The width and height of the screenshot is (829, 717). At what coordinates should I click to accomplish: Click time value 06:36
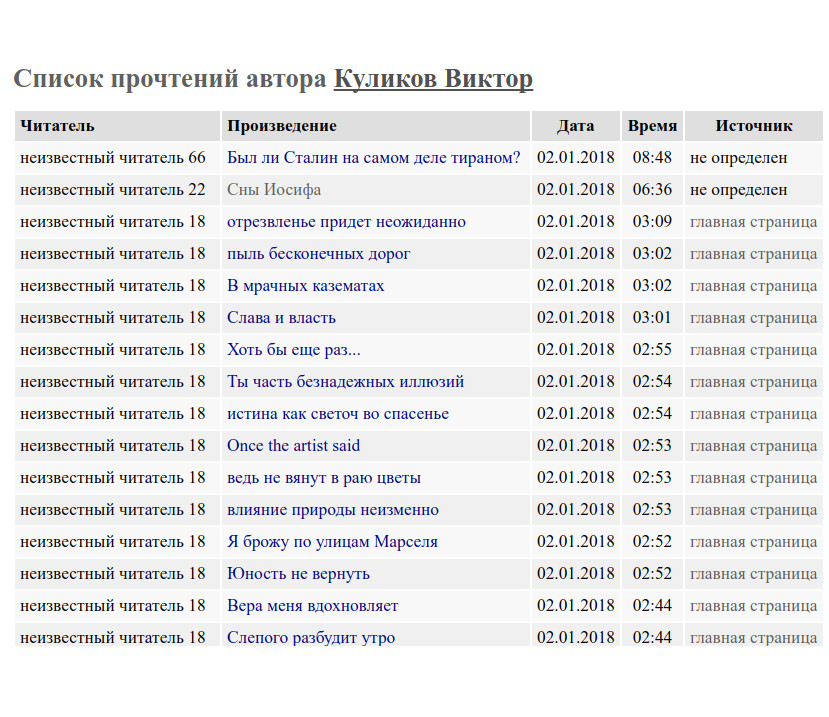(x=652, y=190)
